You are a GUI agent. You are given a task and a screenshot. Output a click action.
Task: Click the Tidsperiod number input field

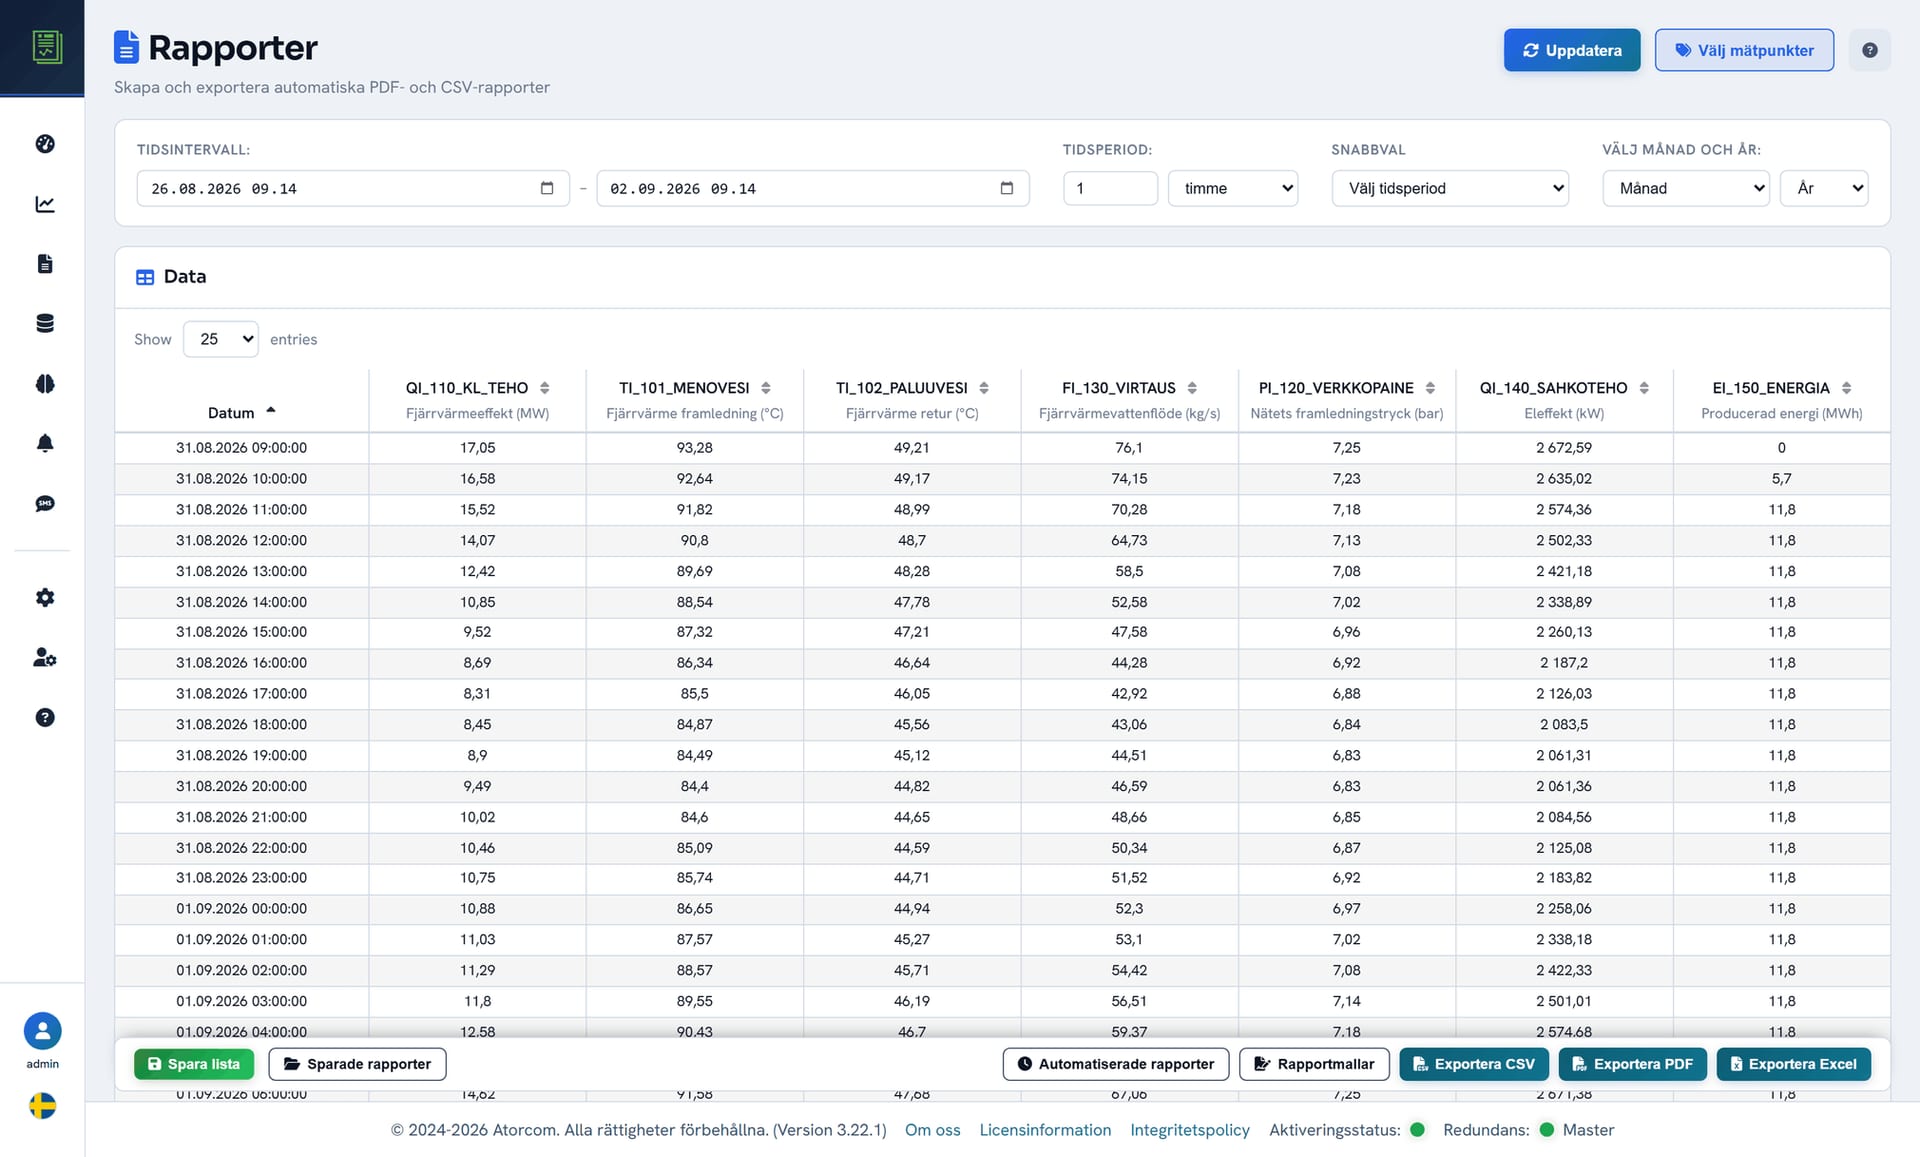[1110, 188]
